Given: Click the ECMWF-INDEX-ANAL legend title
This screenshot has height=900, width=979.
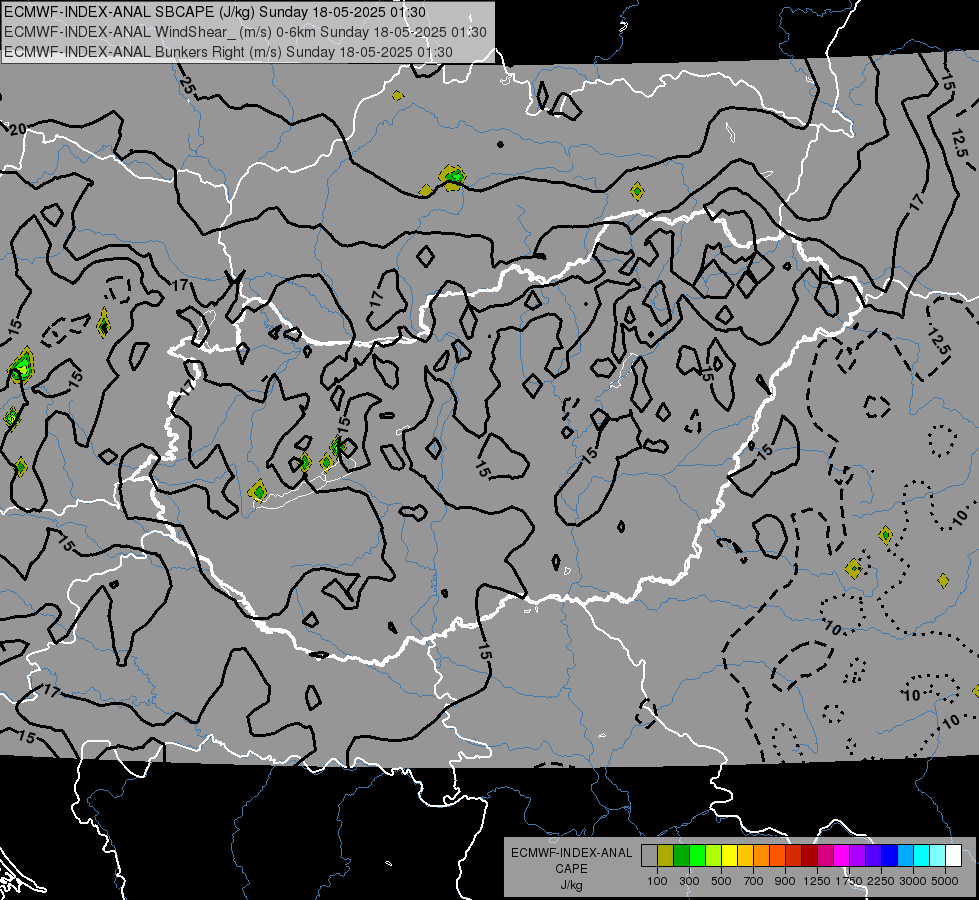Looking at the screenshot, I should 571,853.
